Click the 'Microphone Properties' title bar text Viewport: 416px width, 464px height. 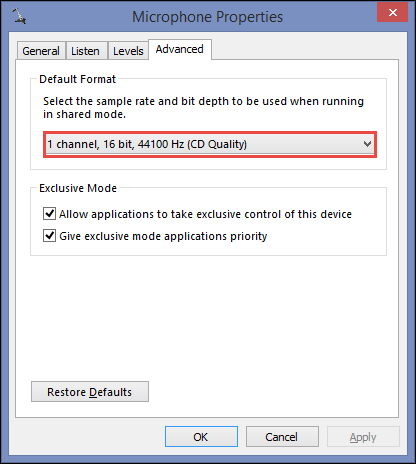click(207, 17)
